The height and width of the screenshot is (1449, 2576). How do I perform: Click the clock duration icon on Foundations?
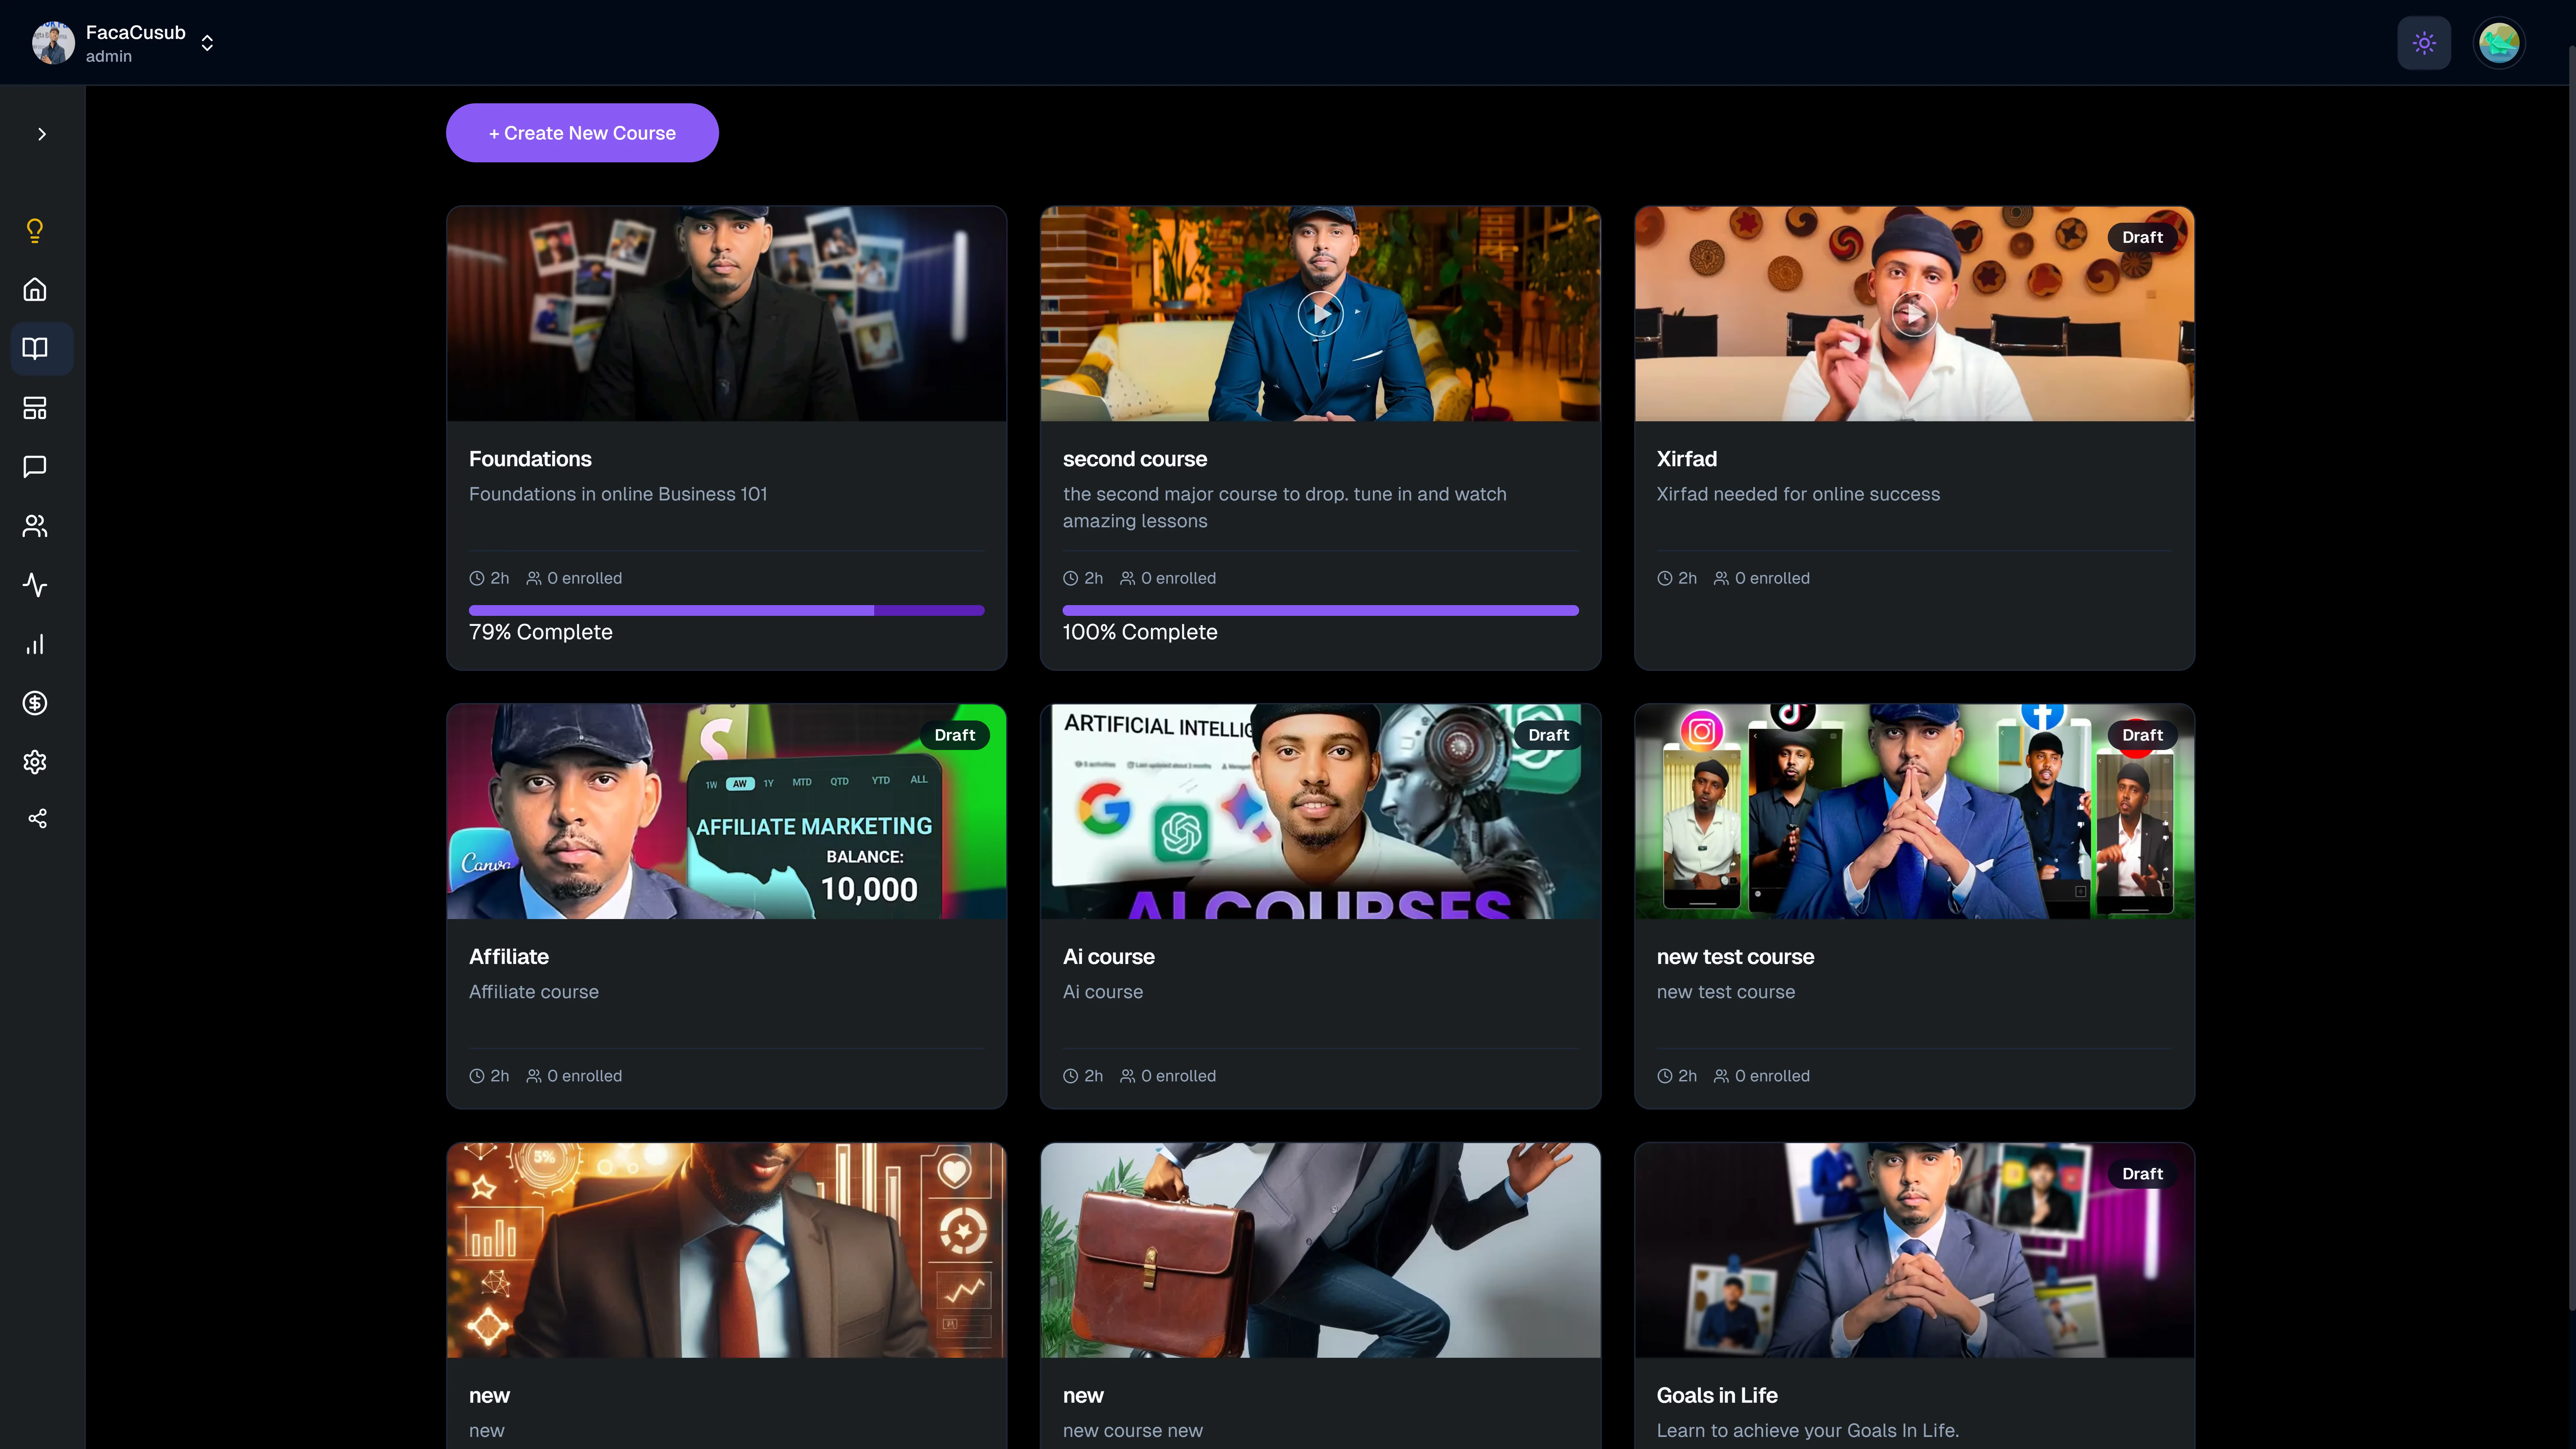click(477, 578)
